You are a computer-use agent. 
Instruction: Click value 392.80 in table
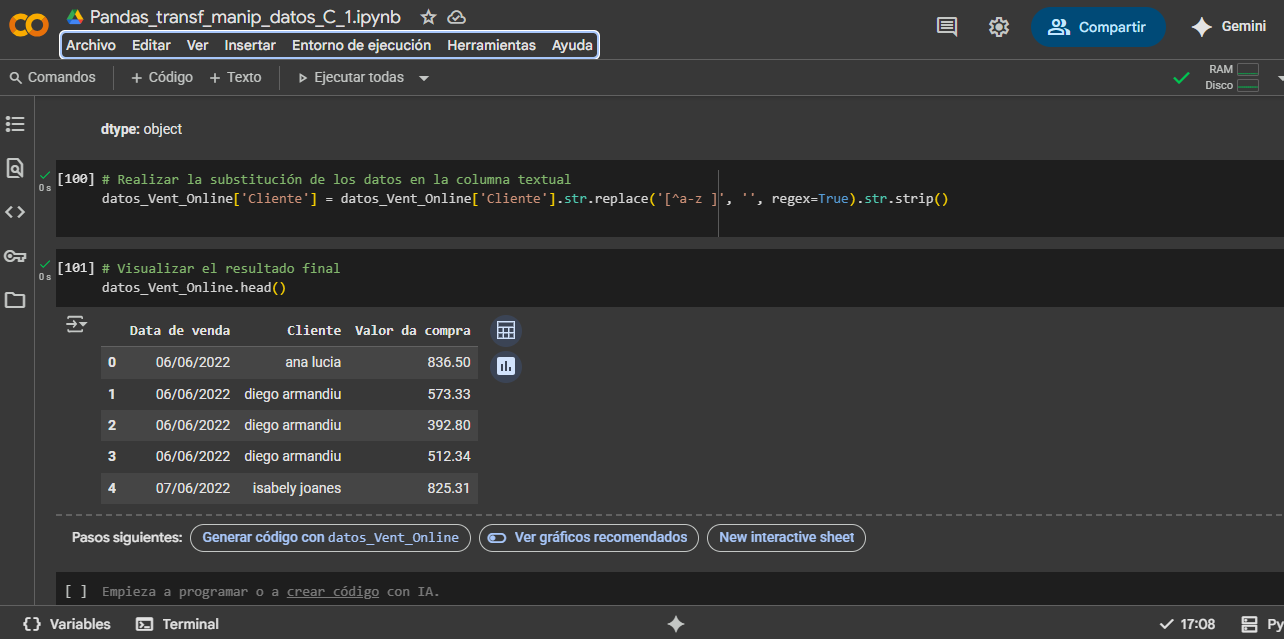449,425
